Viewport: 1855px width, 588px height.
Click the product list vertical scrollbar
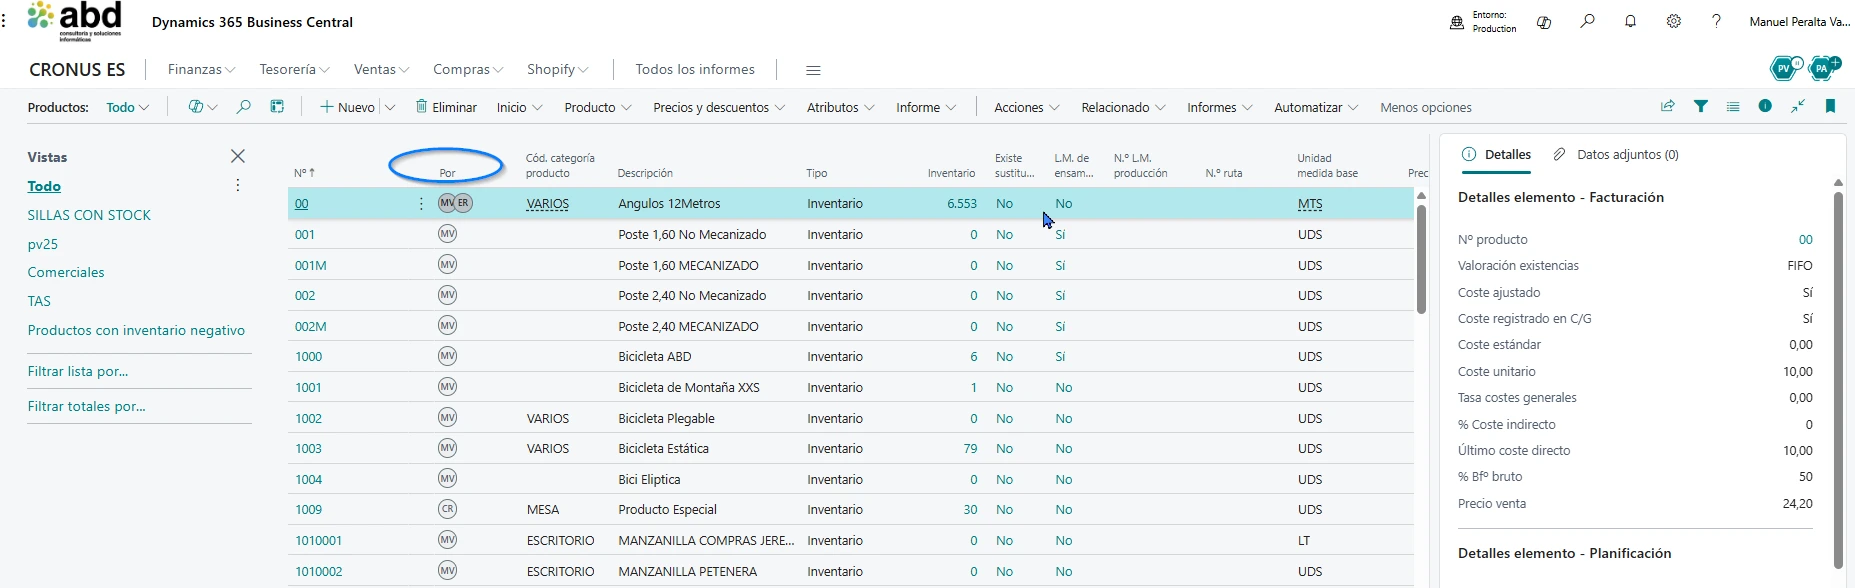click(x=1421, y=260)
